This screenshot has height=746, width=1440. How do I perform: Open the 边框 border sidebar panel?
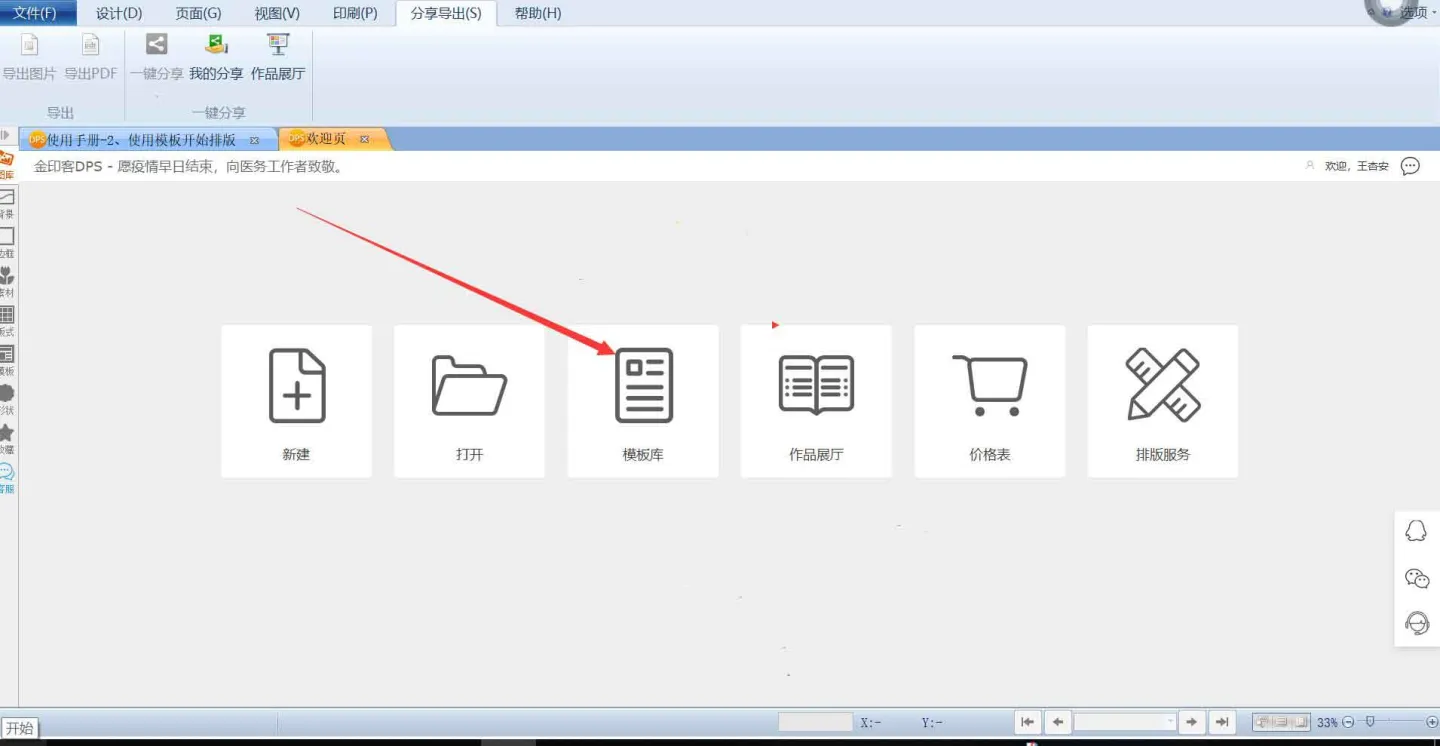click(x=7, y=243)
